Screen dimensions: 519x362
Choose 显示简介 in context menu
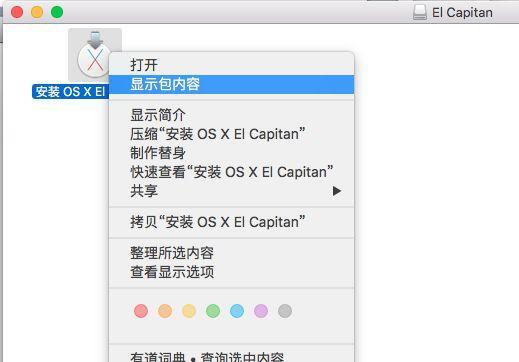231,115
